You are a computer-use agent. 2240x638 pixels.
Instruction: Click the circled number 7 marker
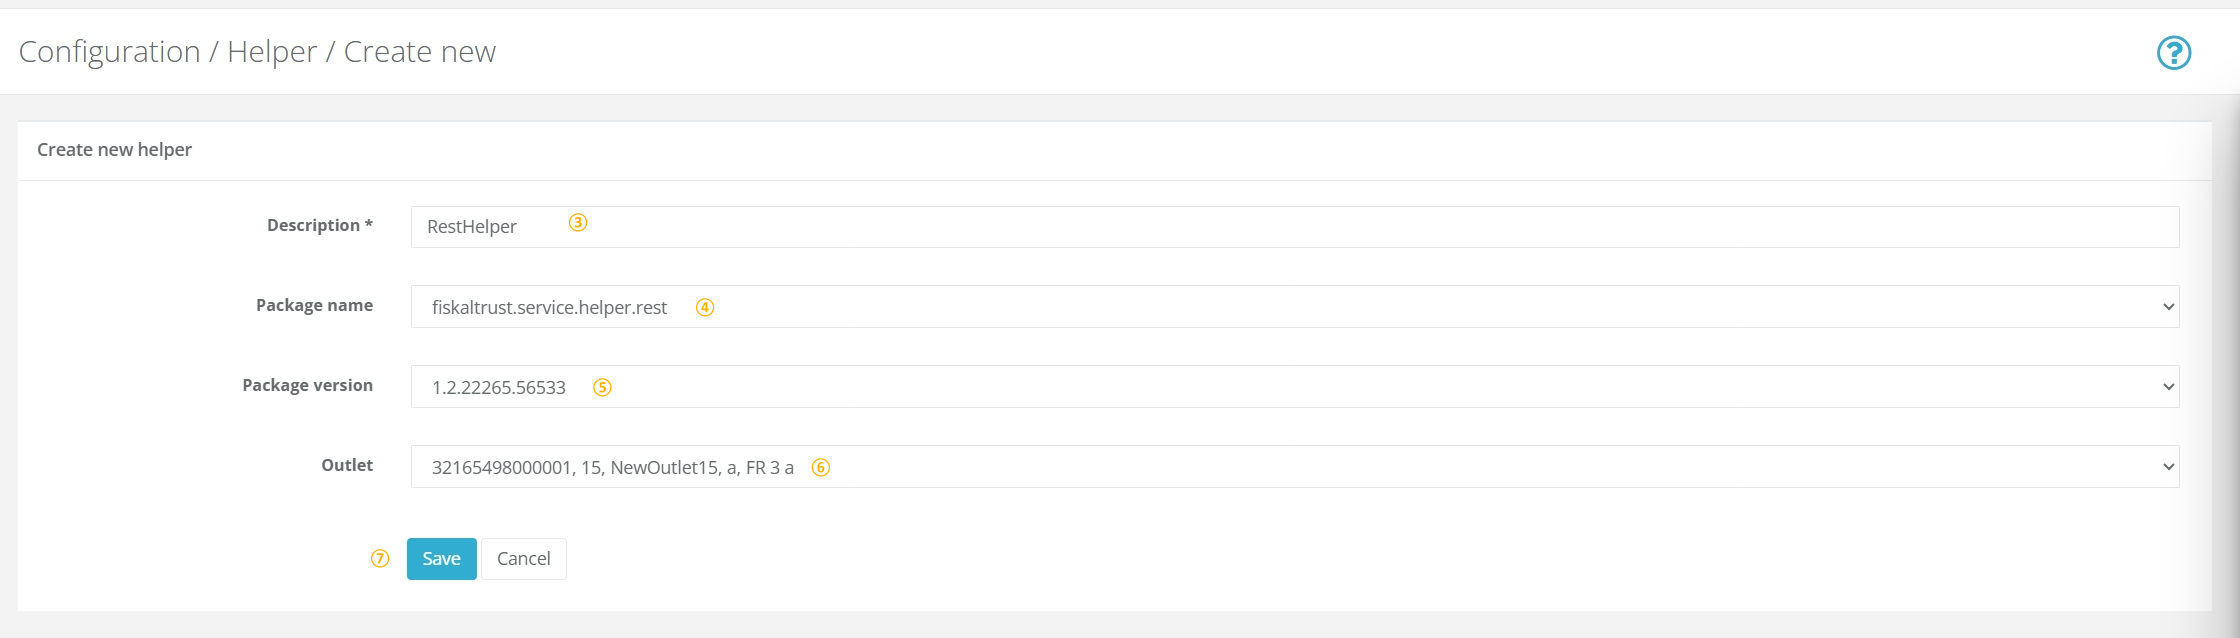point(380,558)
